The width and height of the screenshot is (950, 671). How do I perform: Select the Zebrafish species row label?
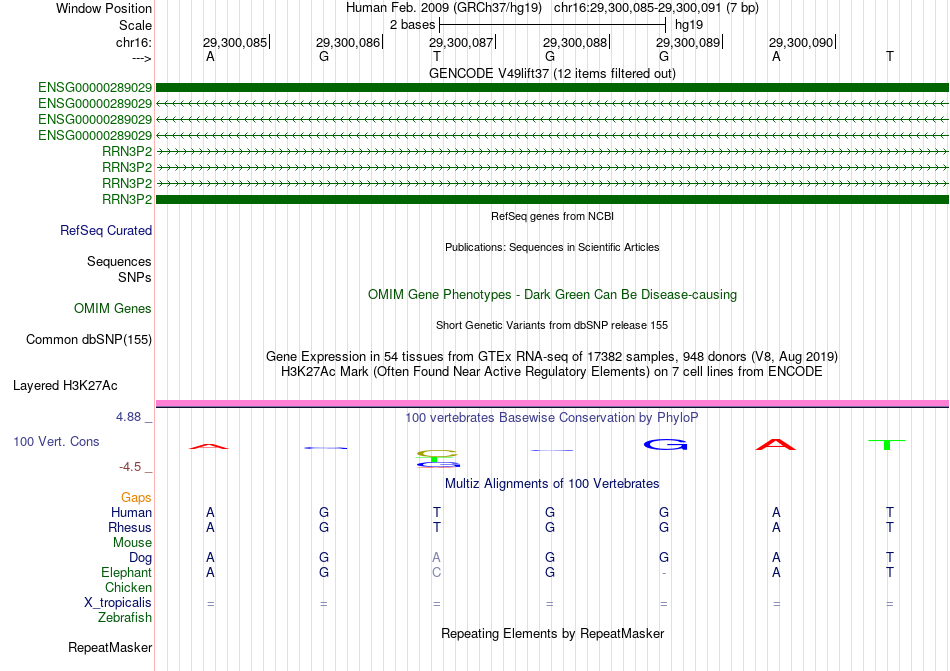pos(125,618)
